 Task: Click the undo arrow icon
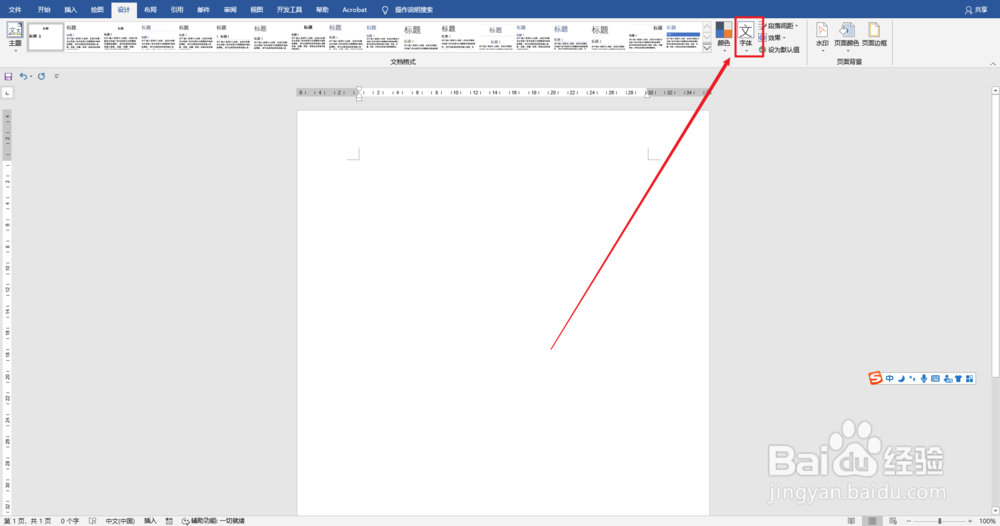point(23,77)
